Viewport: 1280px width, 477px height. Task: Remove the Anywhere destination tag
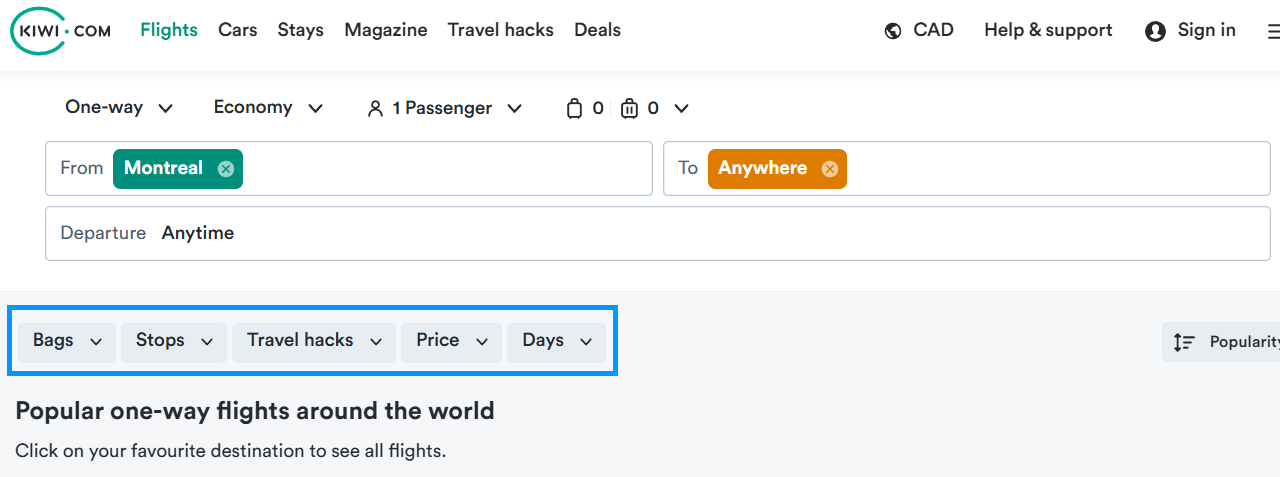[x=830, y=169]
